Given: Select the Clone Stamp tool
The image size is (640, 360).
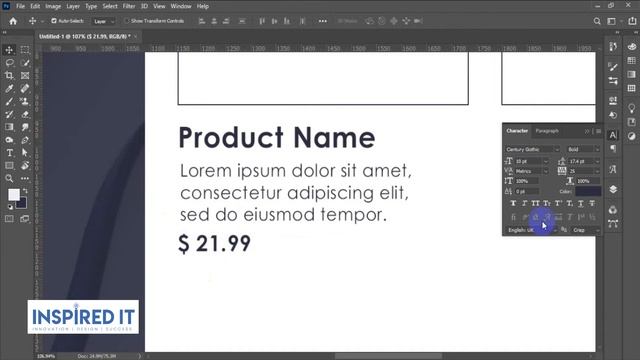Looking at the screenshot, I should (x=25, y=101).
